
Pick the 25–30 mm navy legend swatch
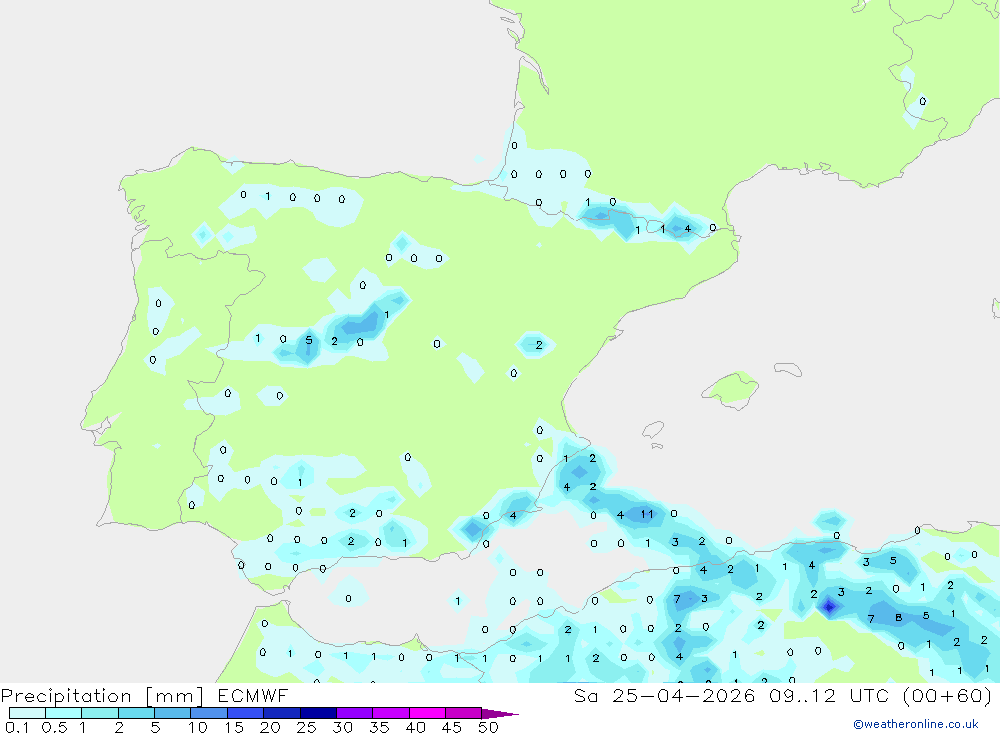coord(318,713)
